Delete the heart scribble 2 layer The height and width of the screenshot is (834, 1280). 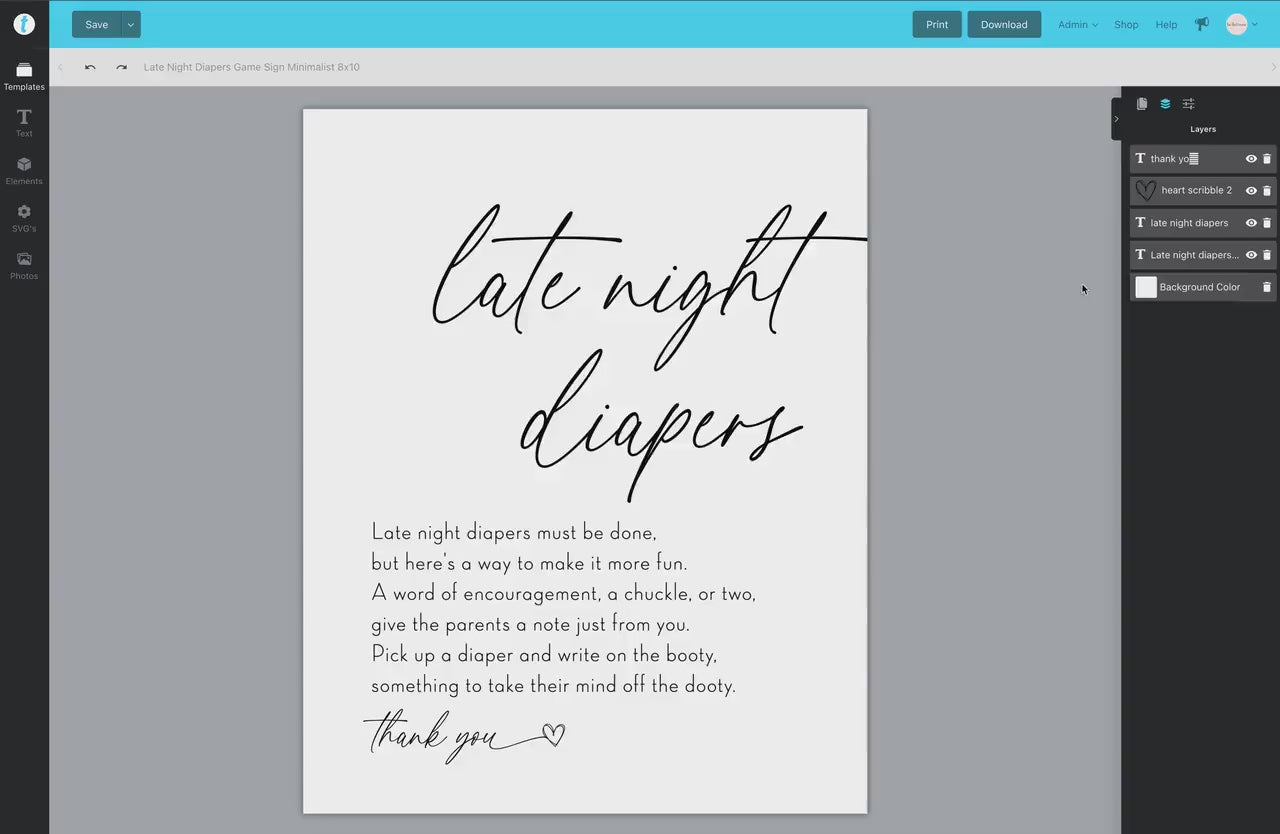point(1267,191)
